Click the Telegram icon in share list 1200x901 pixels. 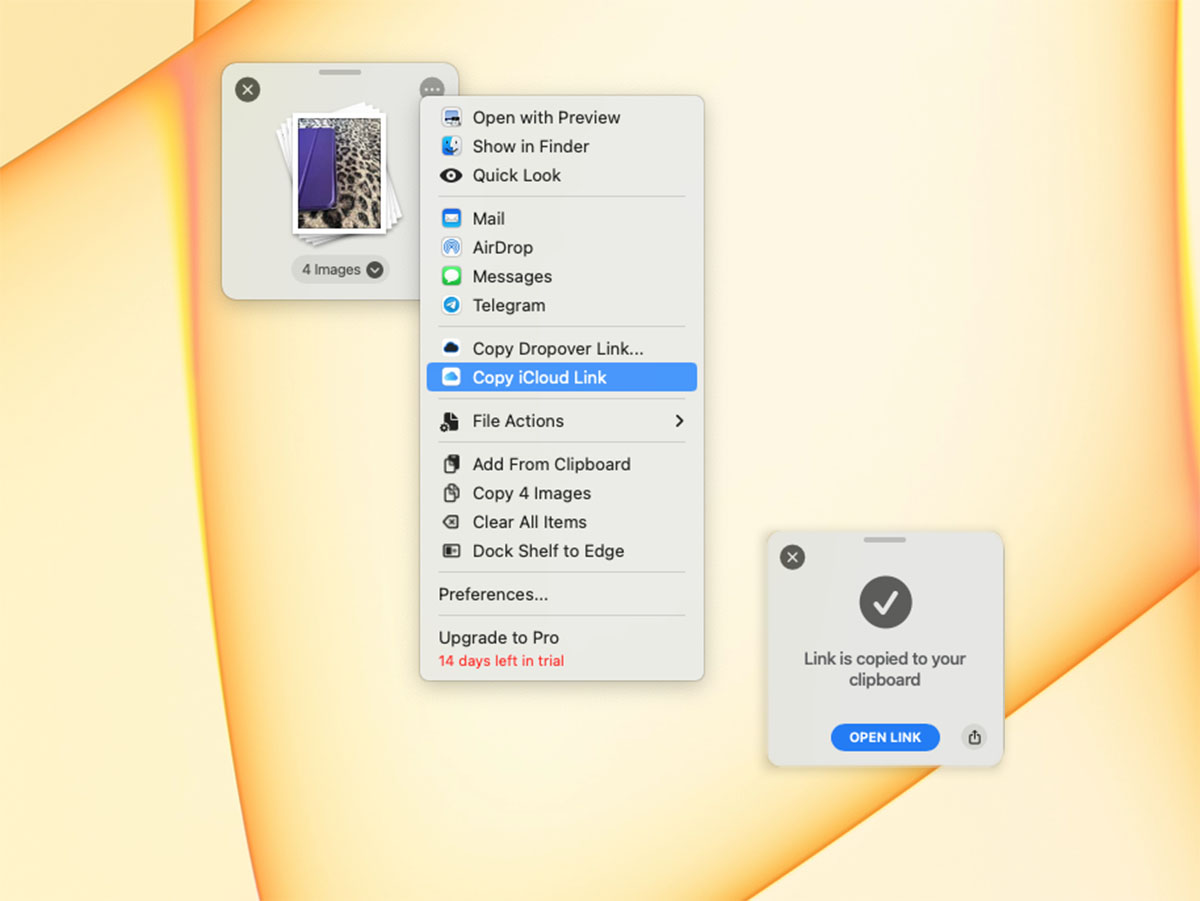451,306
